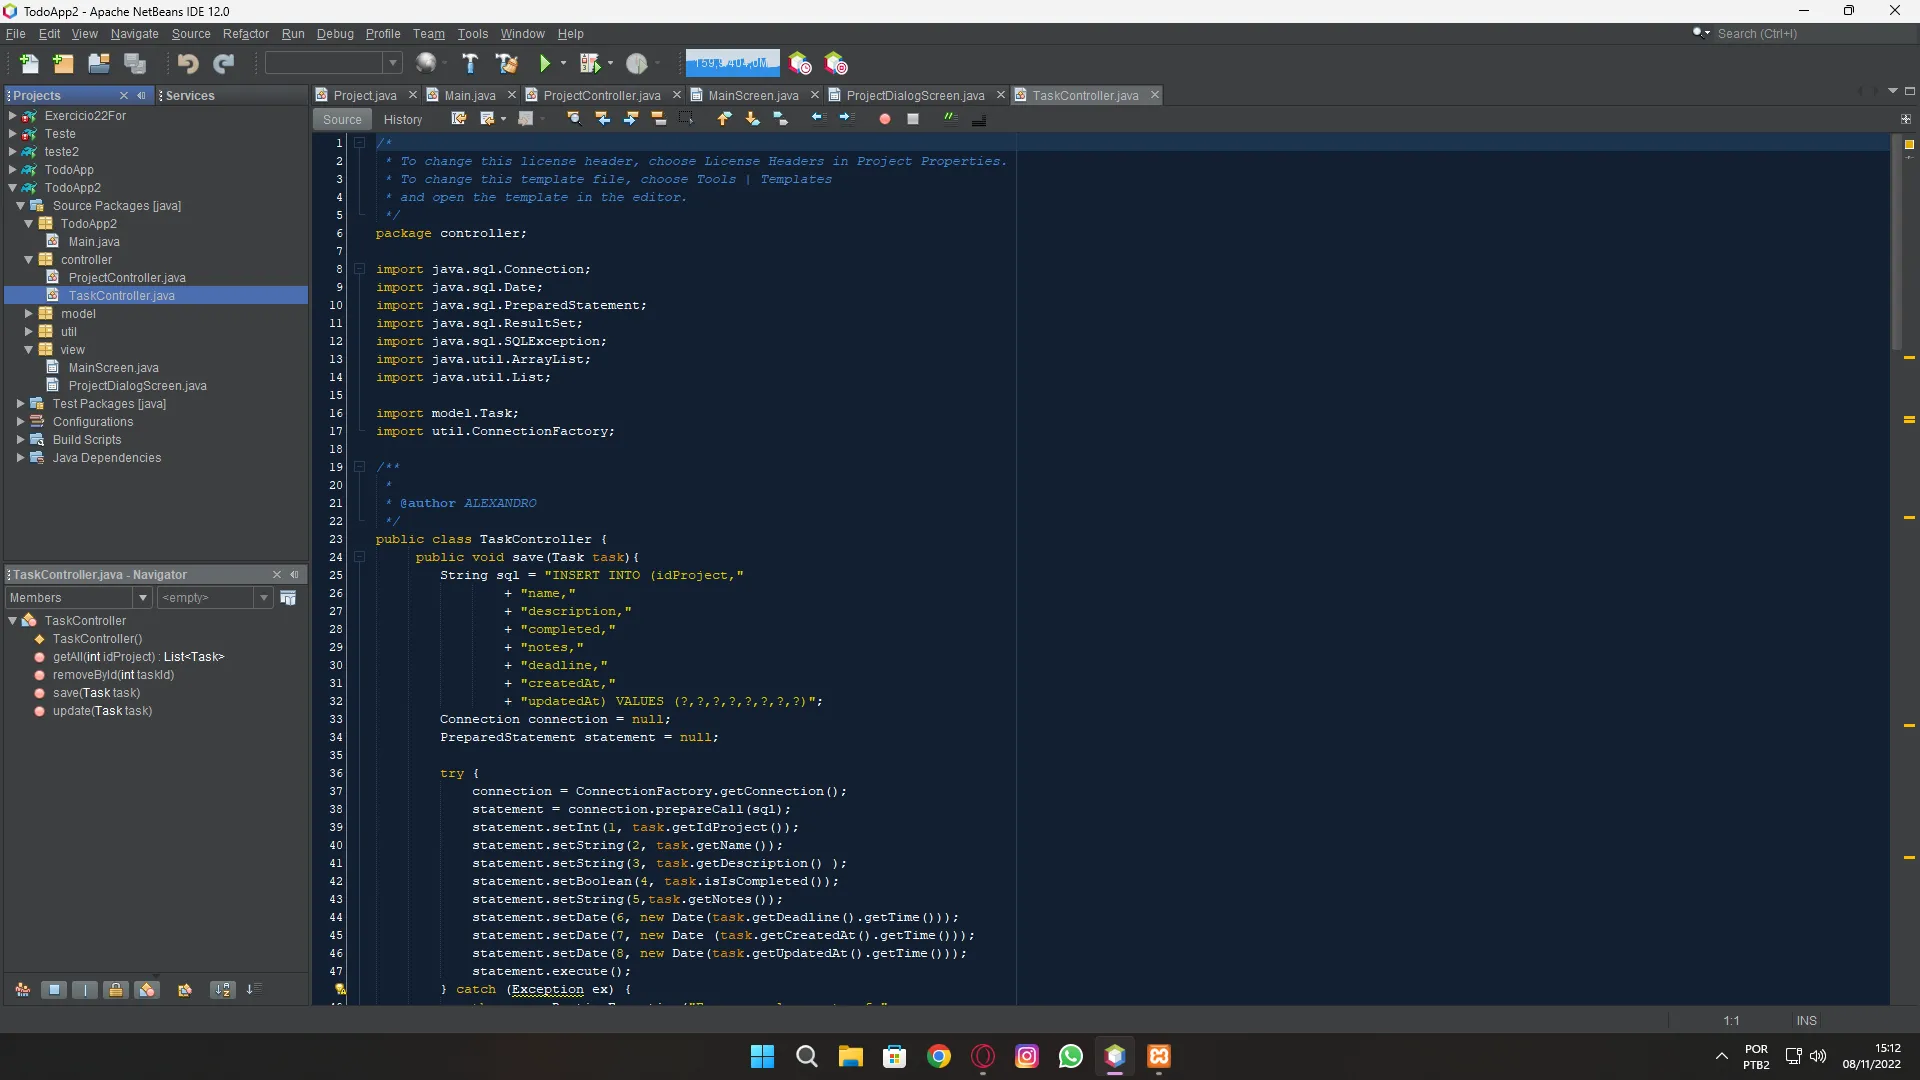The width and height of the screenshot is (1920, 1080).
Task: Open the Run Project dropdown arrow
Action: (563, 63)
